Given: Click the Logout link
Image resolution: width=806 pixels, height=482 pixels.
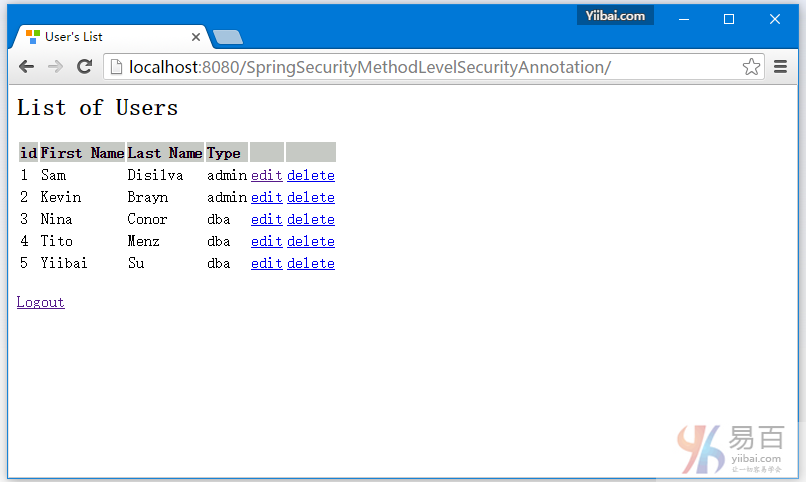Looking at the screenshot, I should [x=41, y=302].
